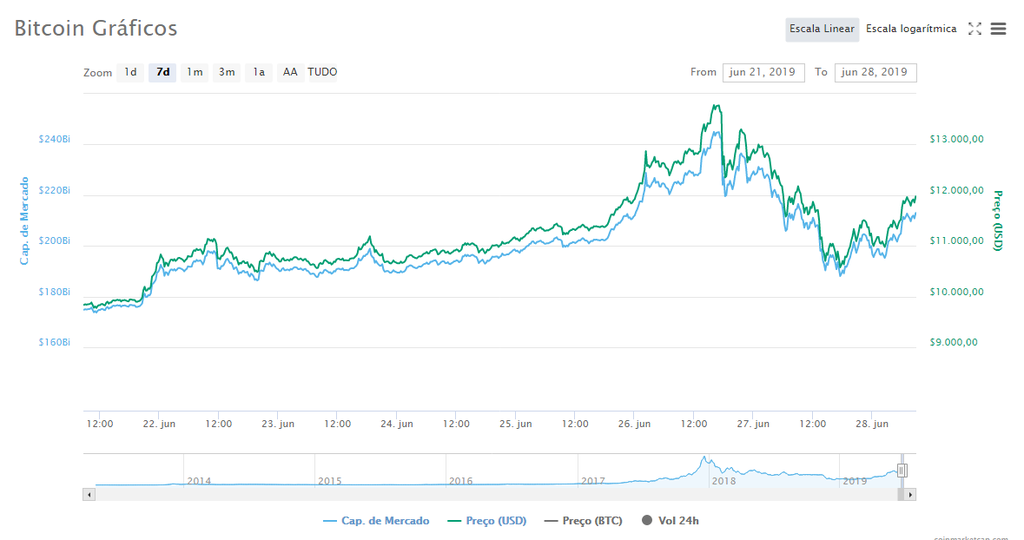1024x540 pixels.
Task: Click the 28. jun x-axis label
Action: (872, 424)
